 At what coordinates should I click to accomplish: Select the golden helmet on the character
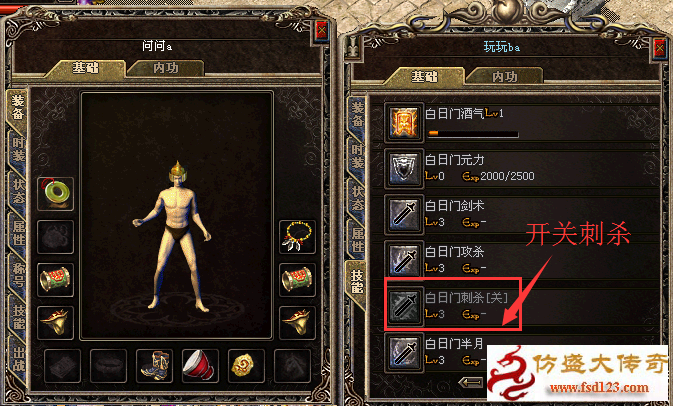pyautogui.click(x=177, y=172)
